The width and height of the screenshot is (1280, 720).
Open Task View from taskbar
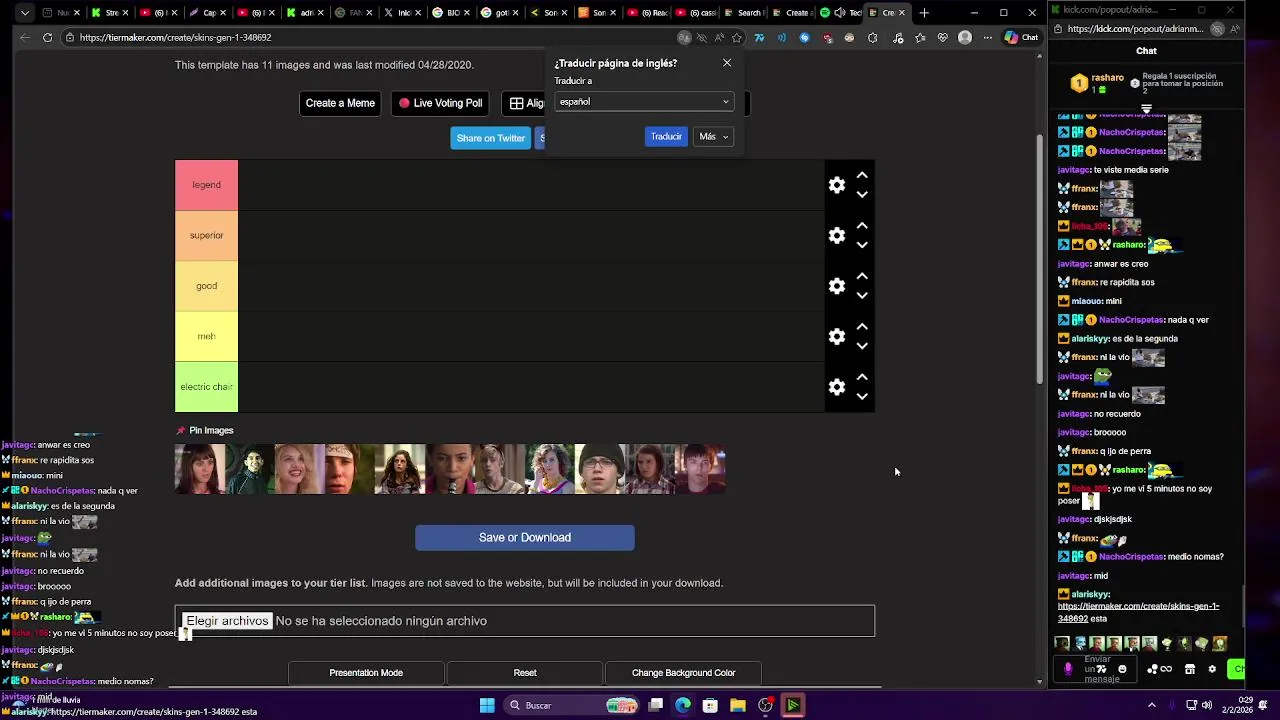(656, 705)
